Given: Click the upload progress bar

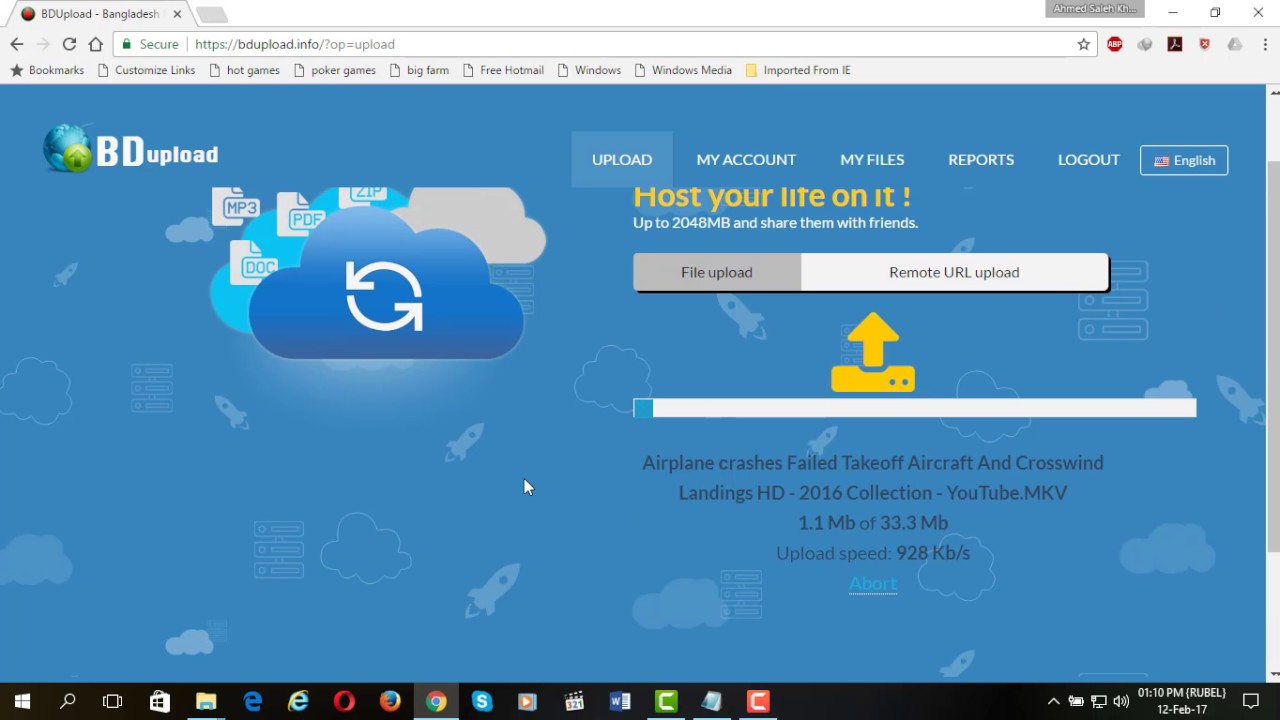Looking at the screenshot, I should tap(914, 407).
